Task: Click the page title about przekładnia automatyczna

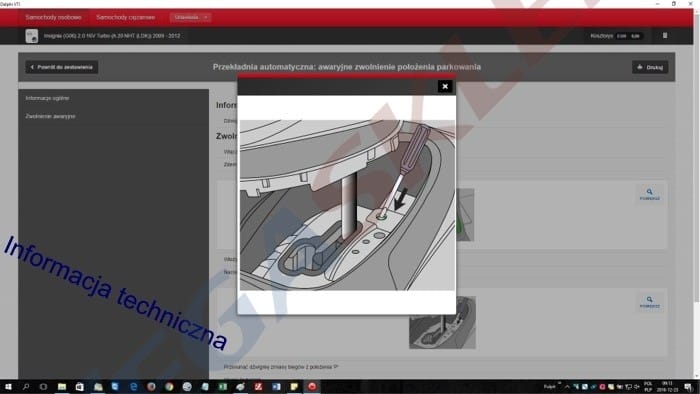Action: pyautogui.click(x=347, y=67)
